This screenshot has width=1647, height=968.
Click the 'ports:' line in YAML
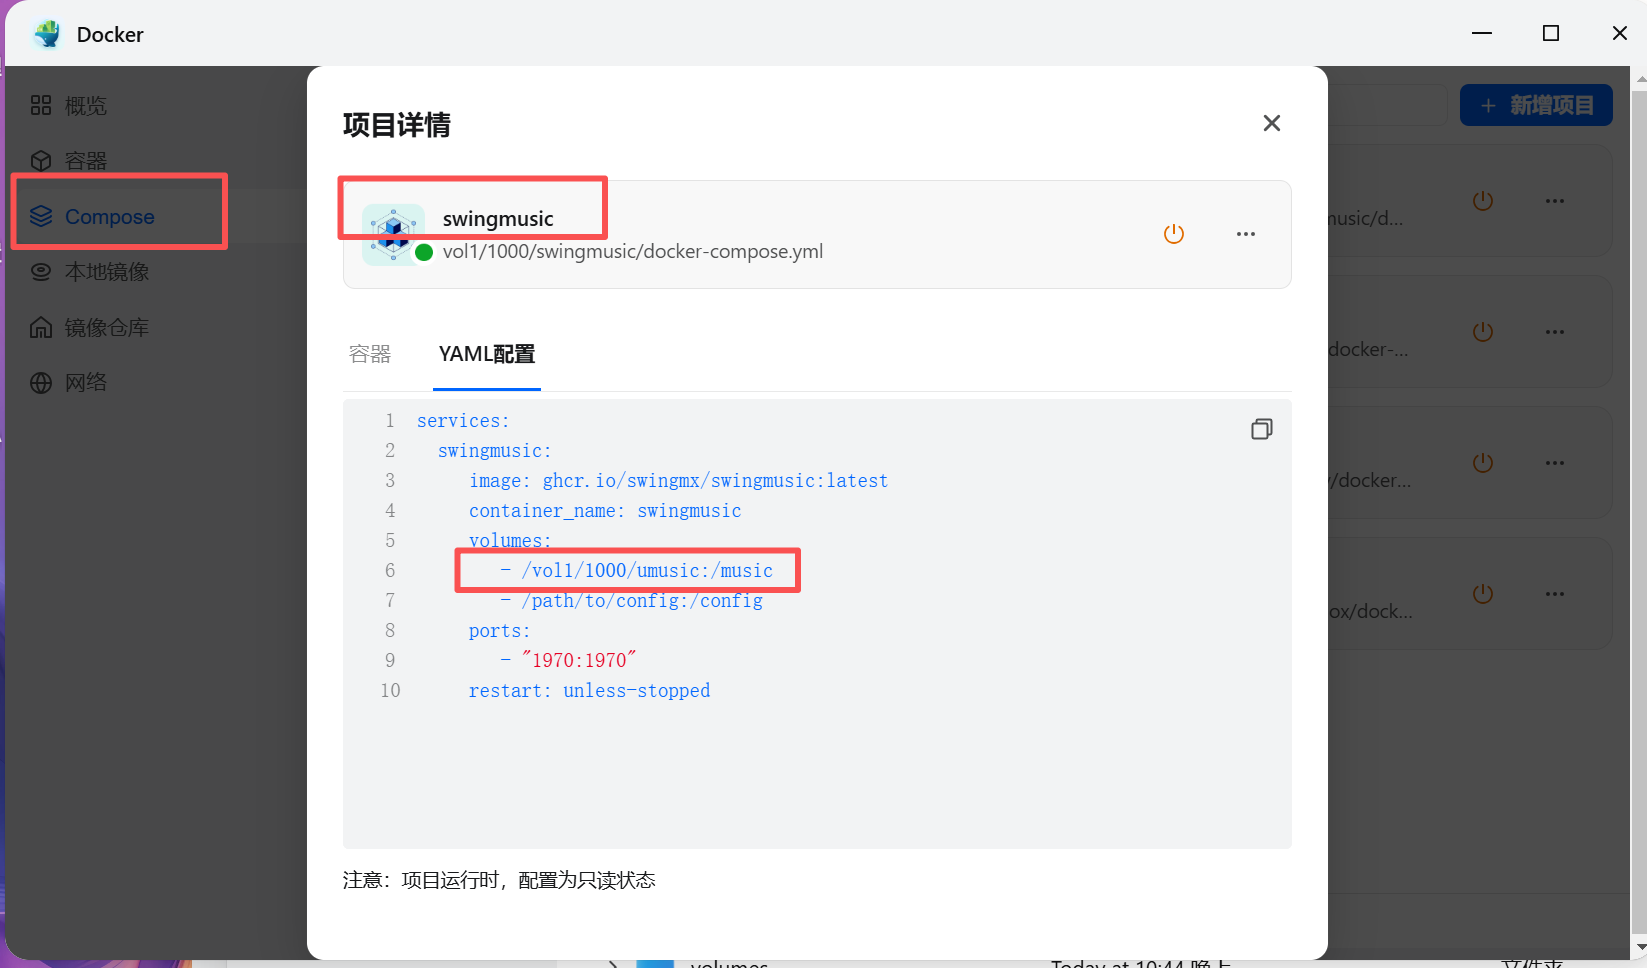click(500, 631)
